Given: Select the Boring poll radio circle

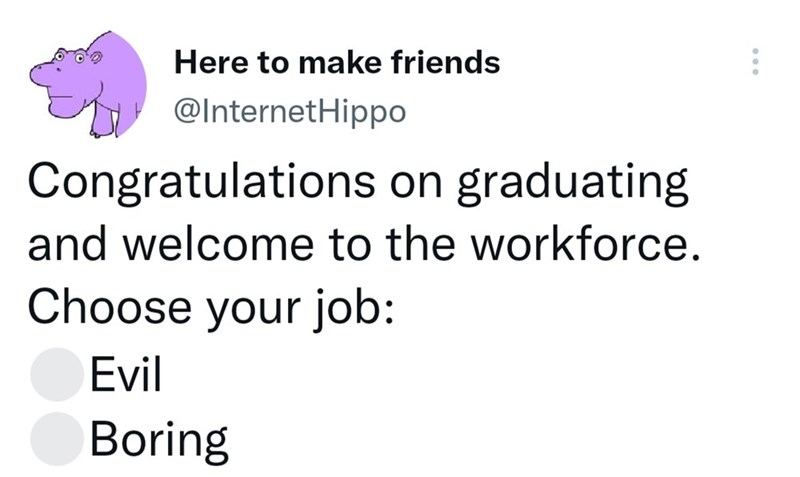Looking at the screenshot, I should point(55,438).
